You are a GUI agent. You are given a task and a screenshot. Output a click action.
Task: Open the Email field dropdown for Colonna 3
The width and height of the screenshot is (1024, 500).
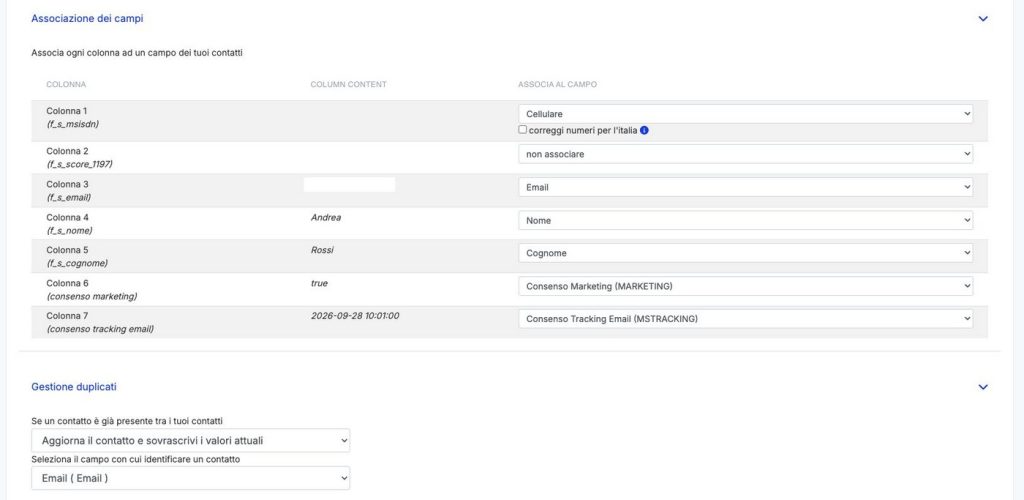pyautogui.click(x=745, y=187)
